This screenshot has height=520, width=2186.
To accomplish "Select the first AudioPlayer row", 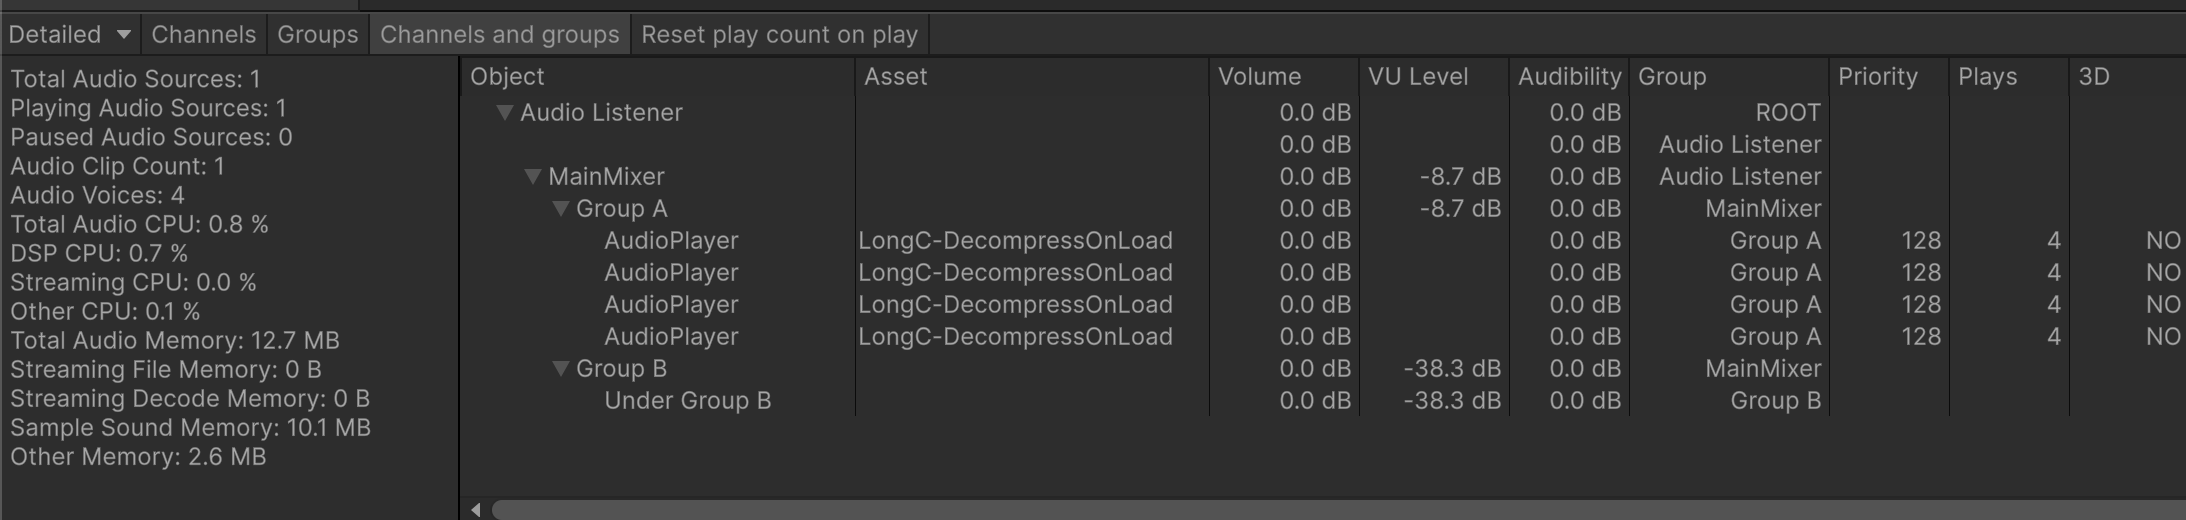I will (671, 241).
